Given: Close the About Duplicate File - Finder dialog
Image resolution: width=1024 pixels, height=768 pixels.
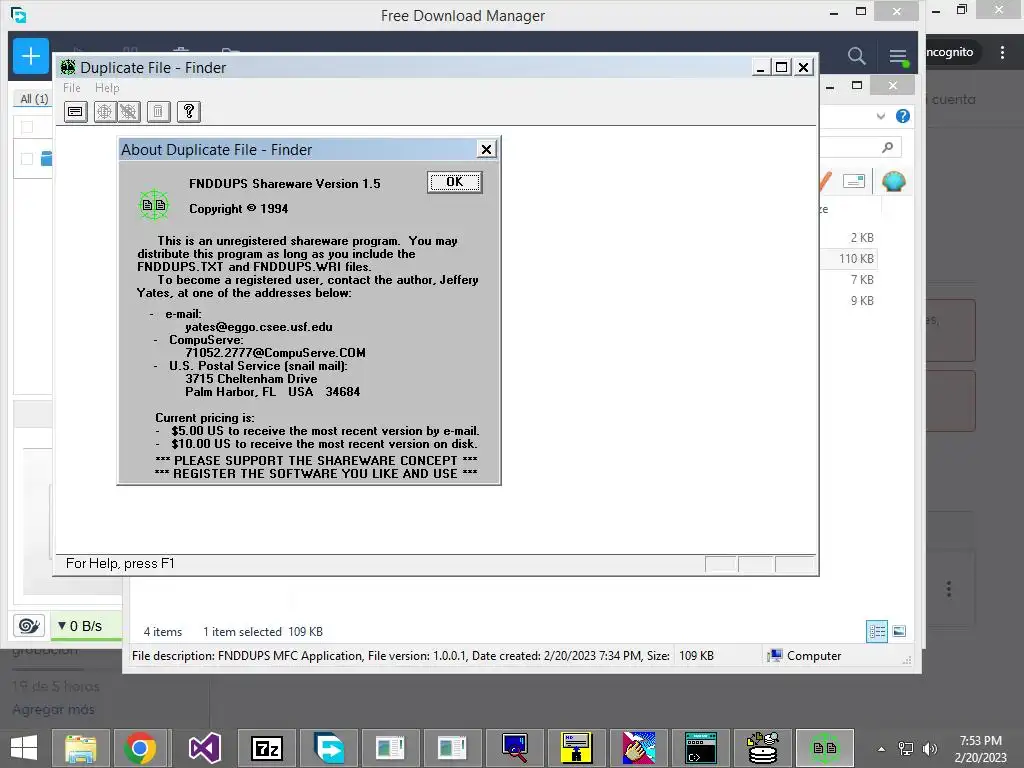Looking at the screenshot, I should (x=486, y=150).
